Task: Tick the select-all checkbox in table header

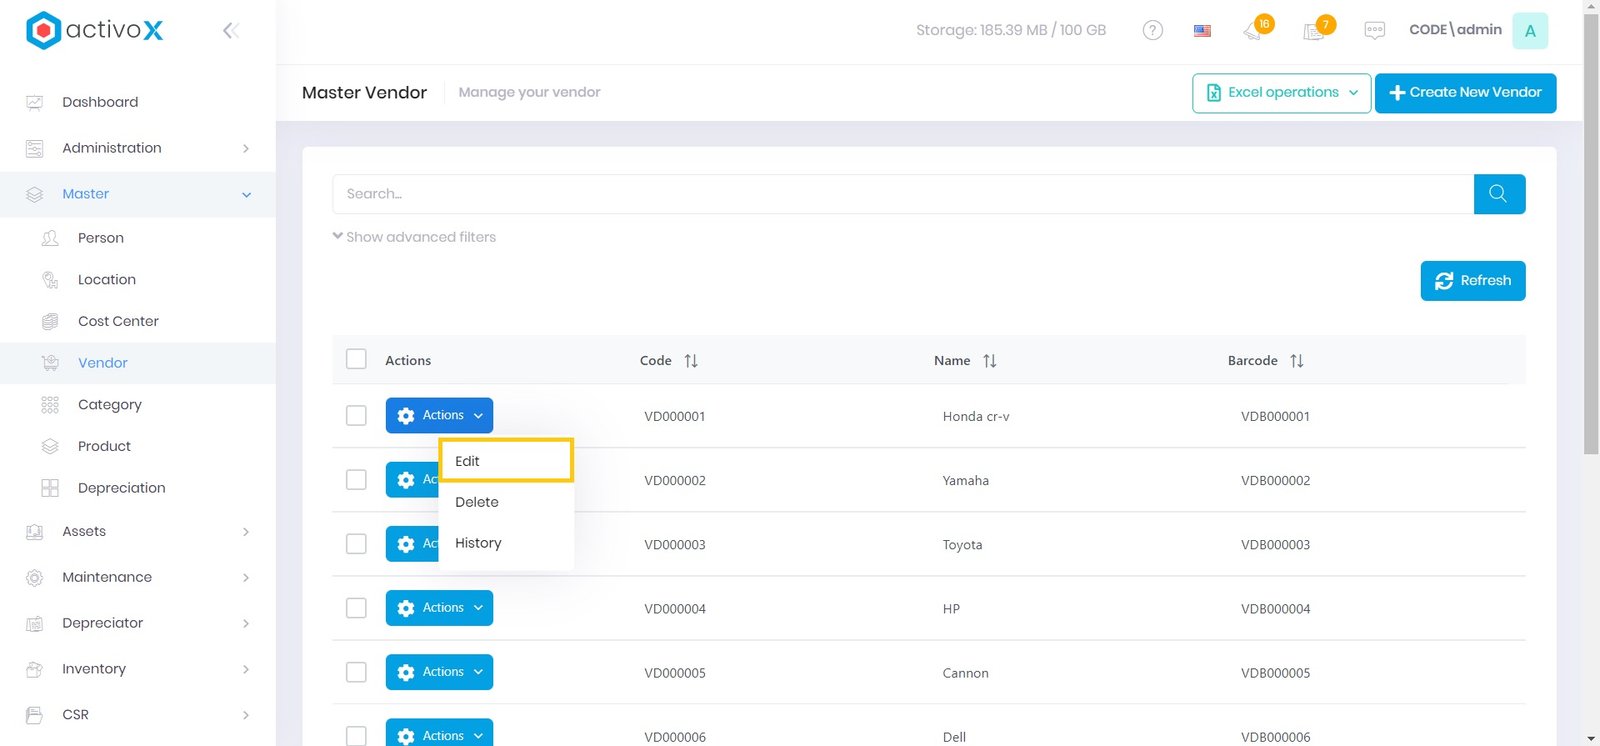Action: [356, 359]
